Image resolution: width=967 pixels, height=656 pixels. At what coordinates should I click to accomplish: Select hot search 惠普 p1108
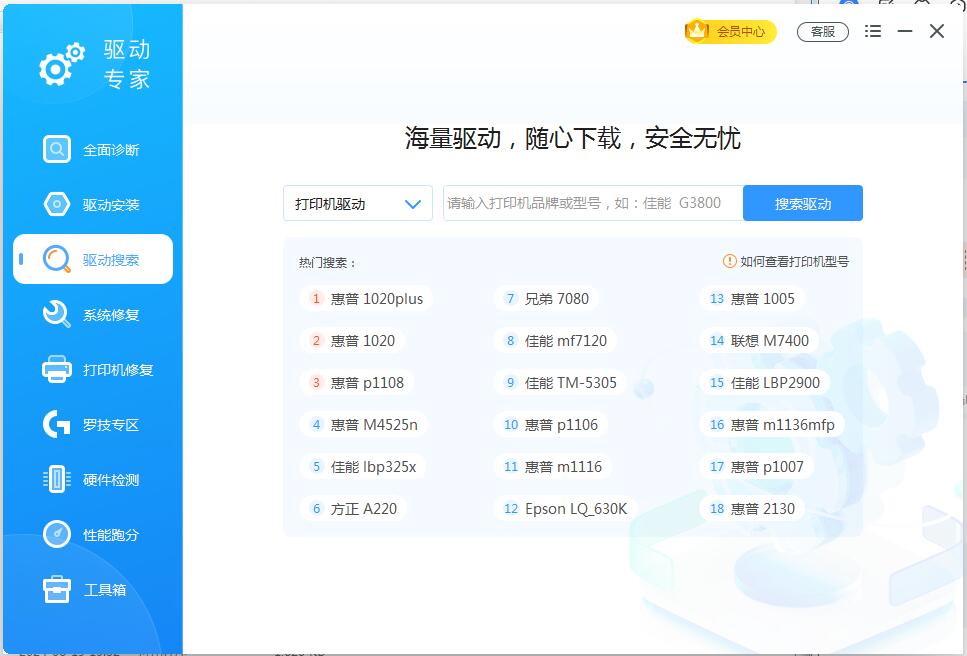coord(357,383)
